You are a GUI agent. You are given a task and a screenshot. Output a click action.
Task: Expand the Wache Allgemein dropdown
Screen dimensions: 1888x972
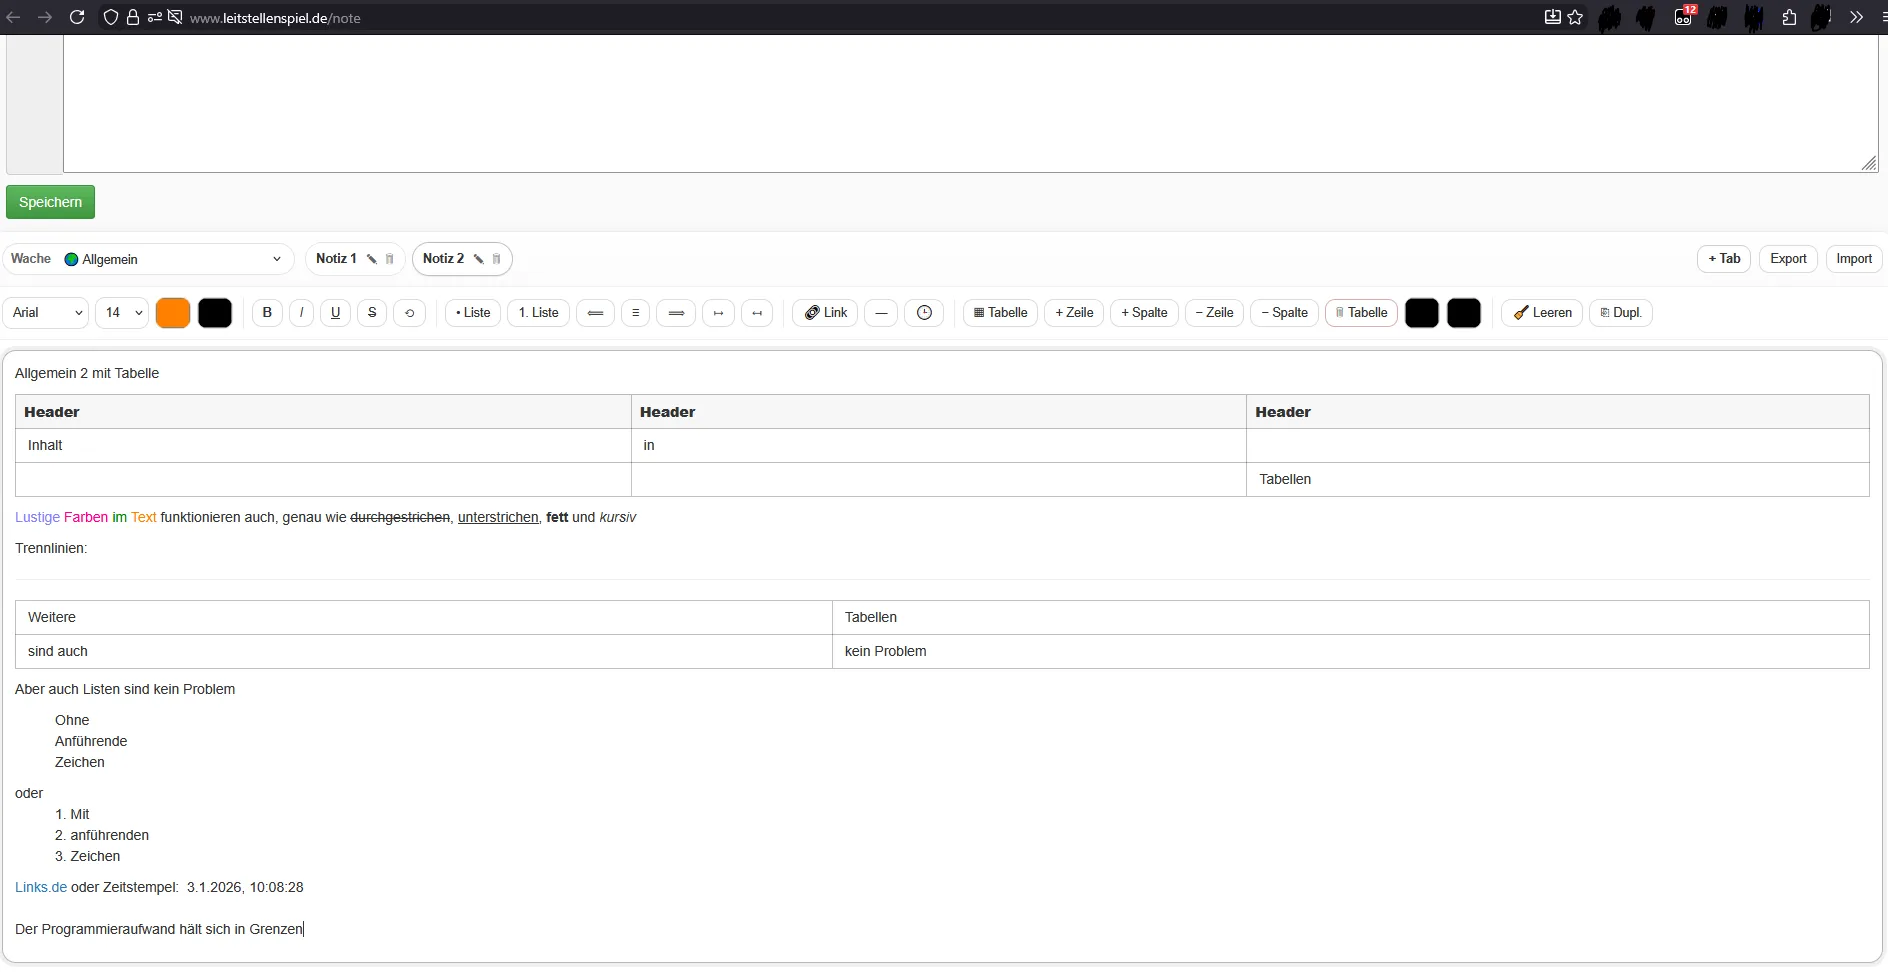175,259
